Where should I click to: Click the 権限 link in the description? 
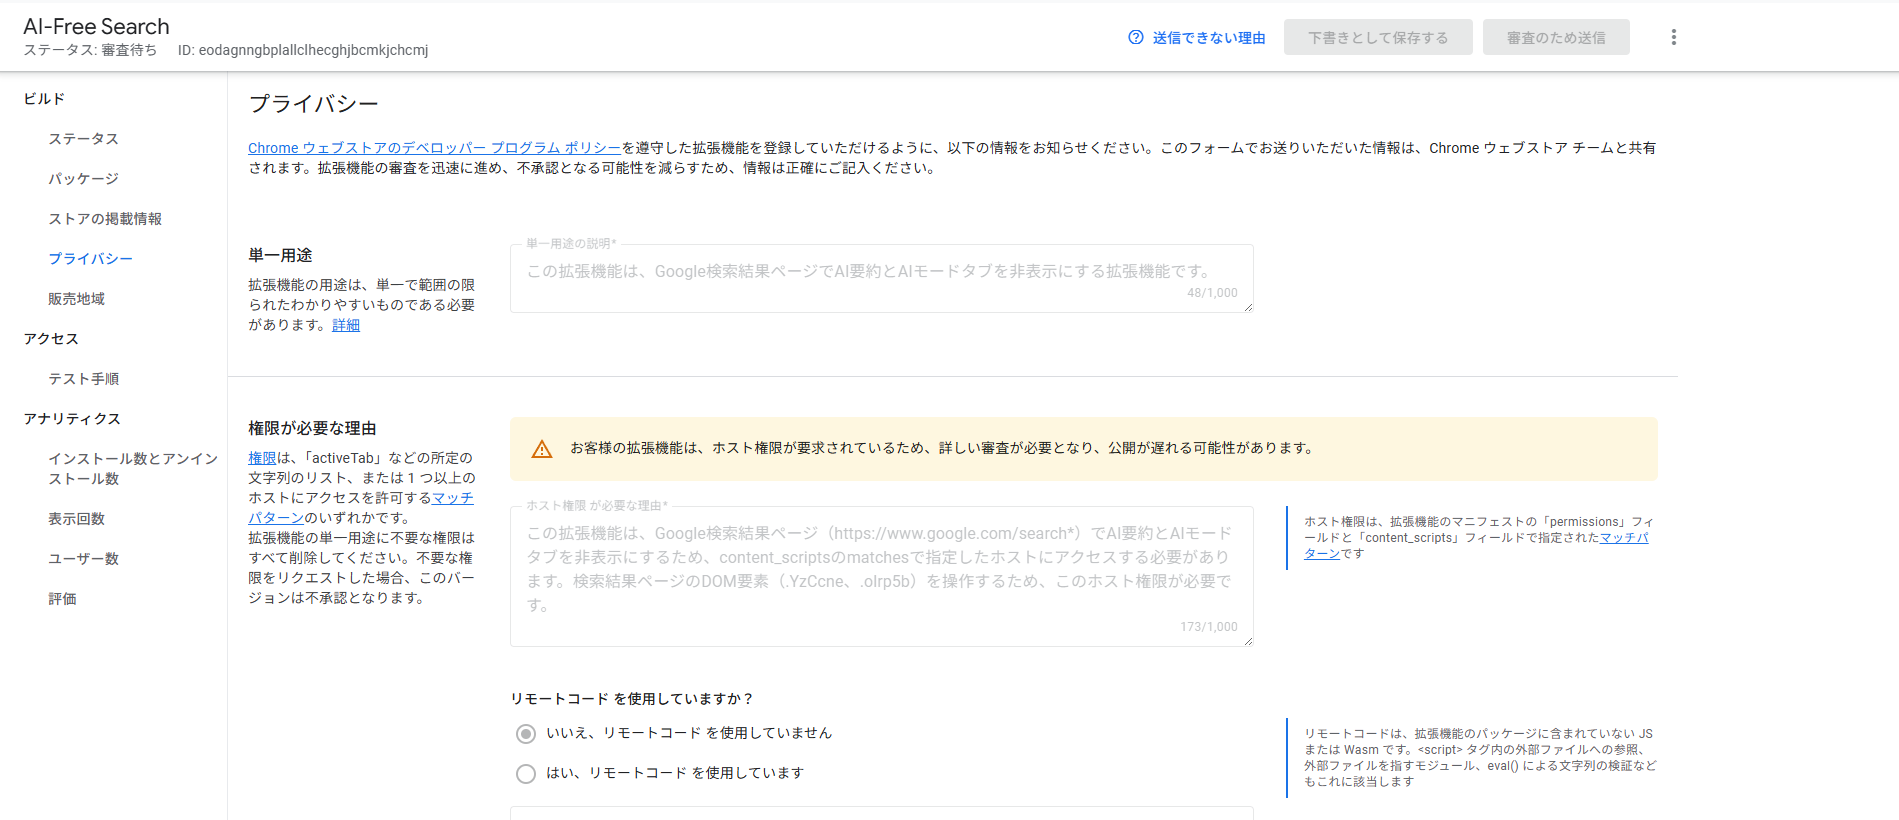(262, 458)
